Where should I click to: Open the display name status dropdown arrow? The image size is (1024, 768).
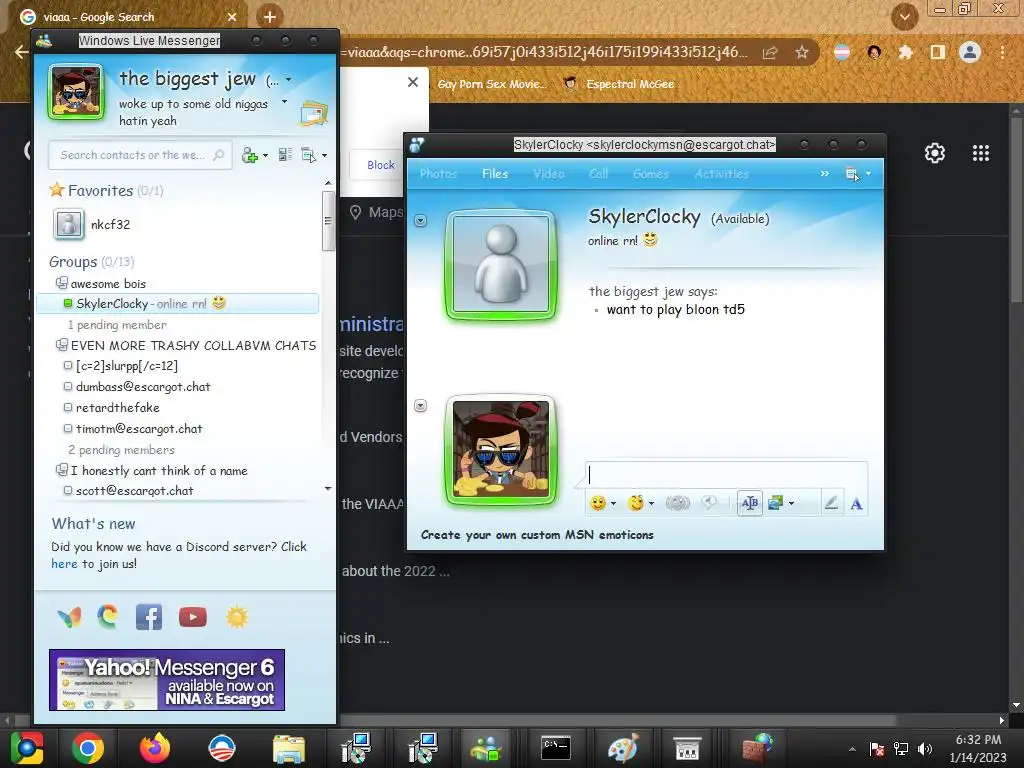tap(289, 80)
